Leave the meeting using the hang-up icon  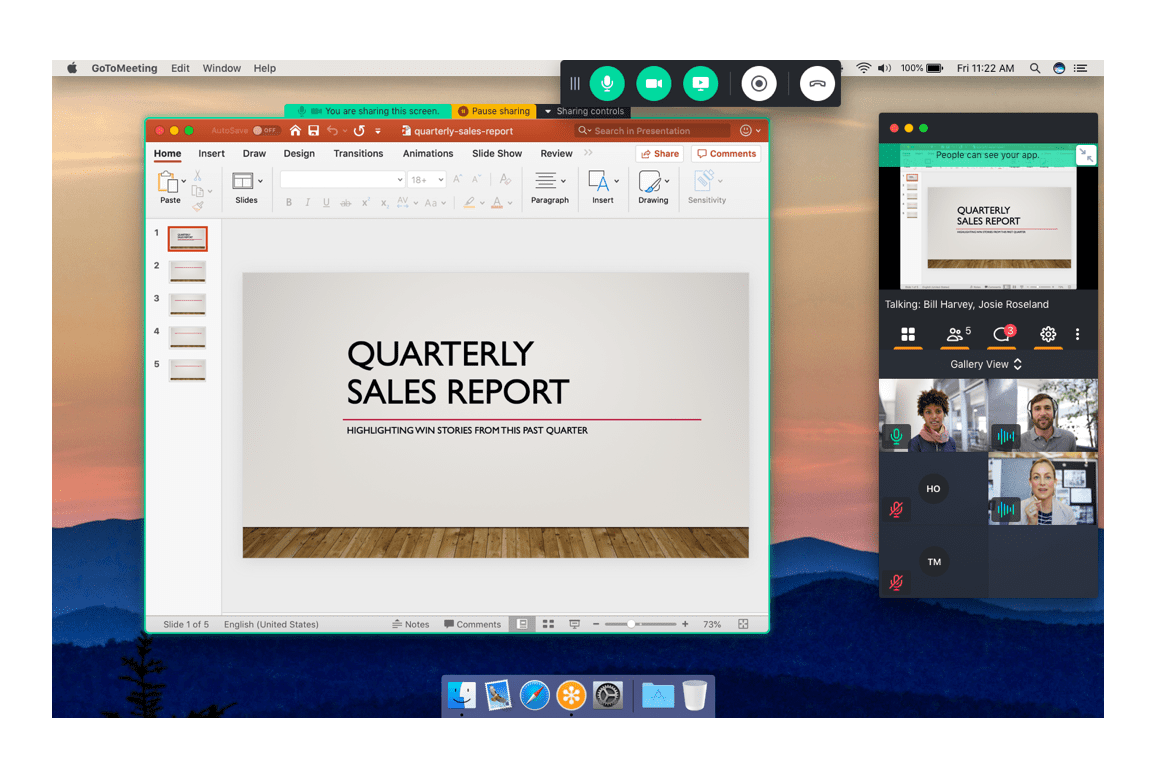coord(817,83)
